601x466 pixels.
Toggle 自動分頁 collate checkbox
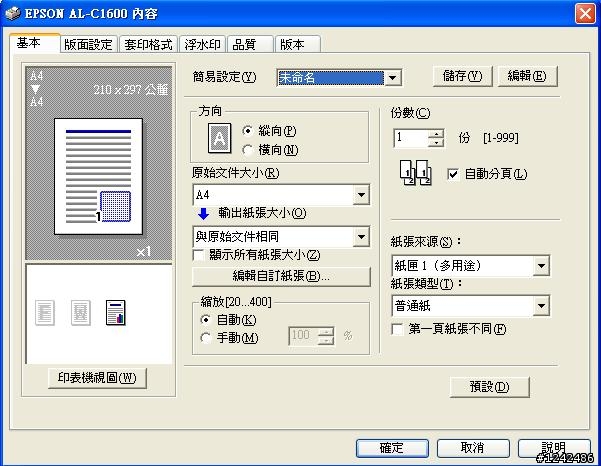[453, 174]
